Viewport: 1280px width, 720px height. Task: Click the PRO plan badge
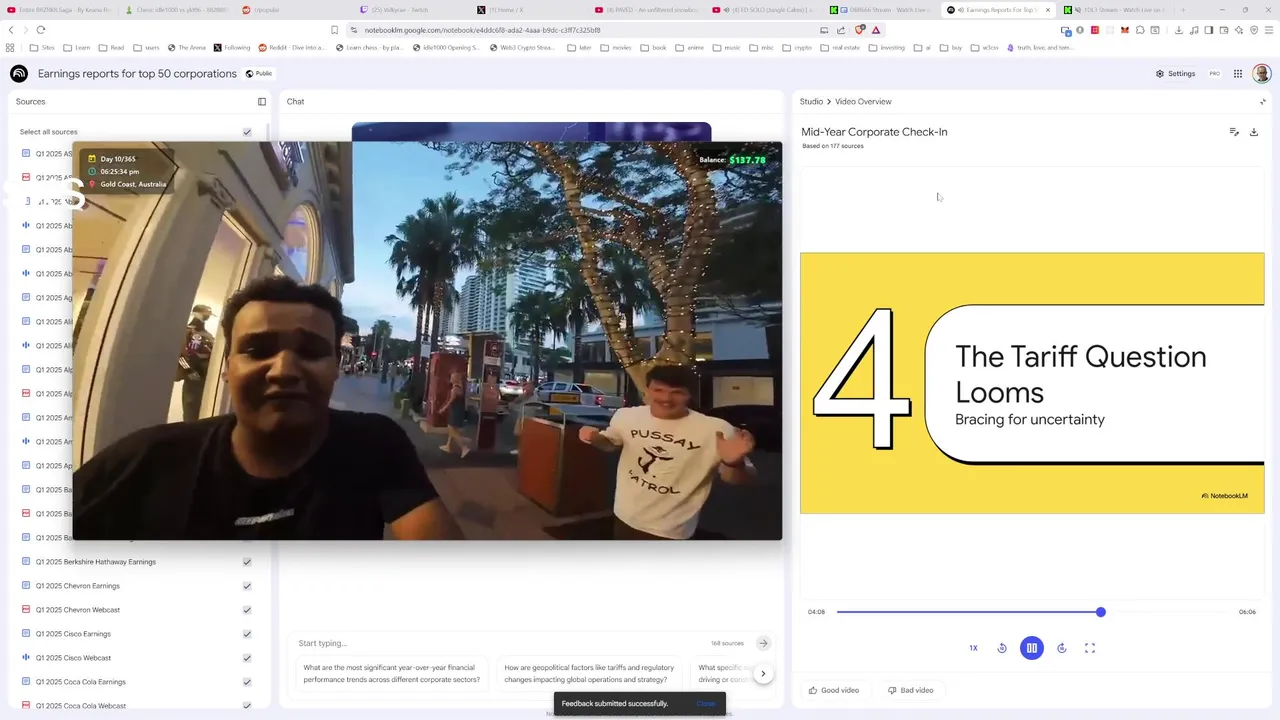[1215, 73]
